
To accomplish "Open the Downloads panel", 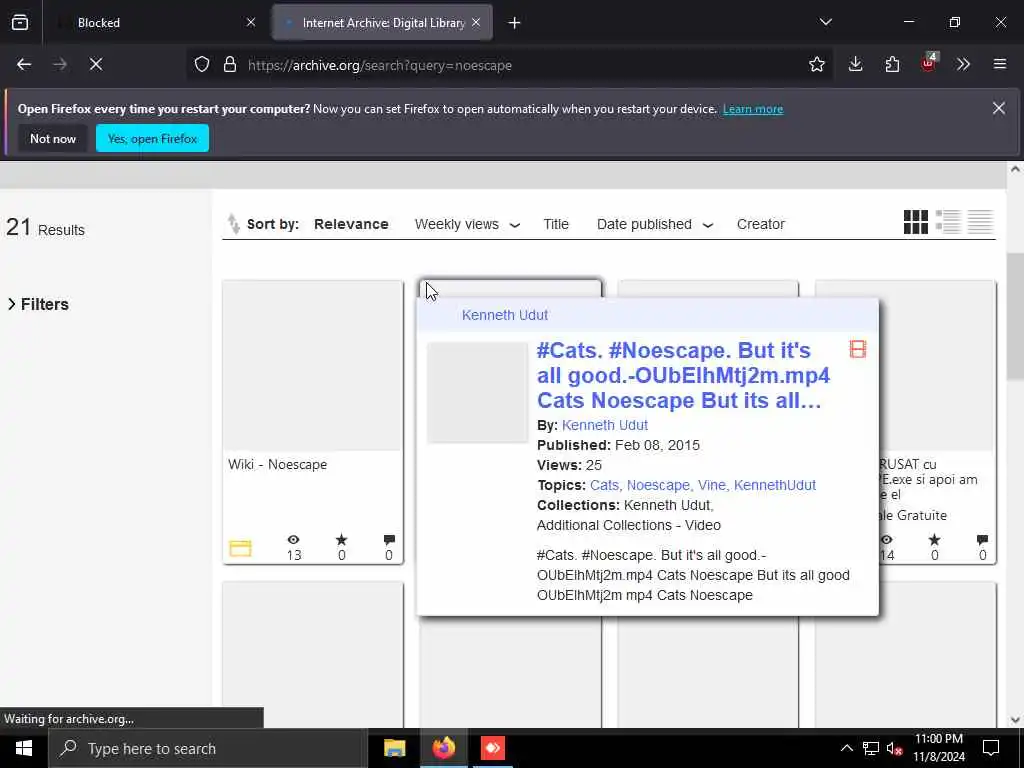I will click(856, 65).
